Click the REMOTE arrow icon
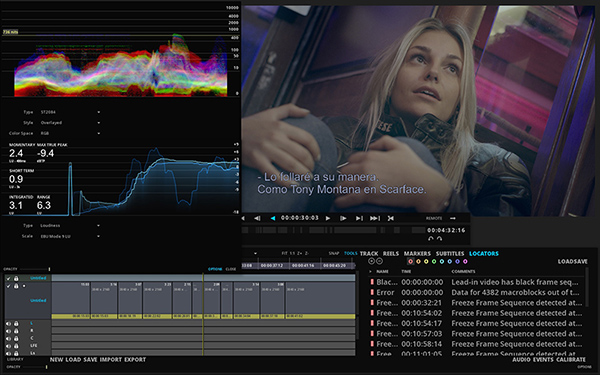600x375 pixels. tap(453, 218)
